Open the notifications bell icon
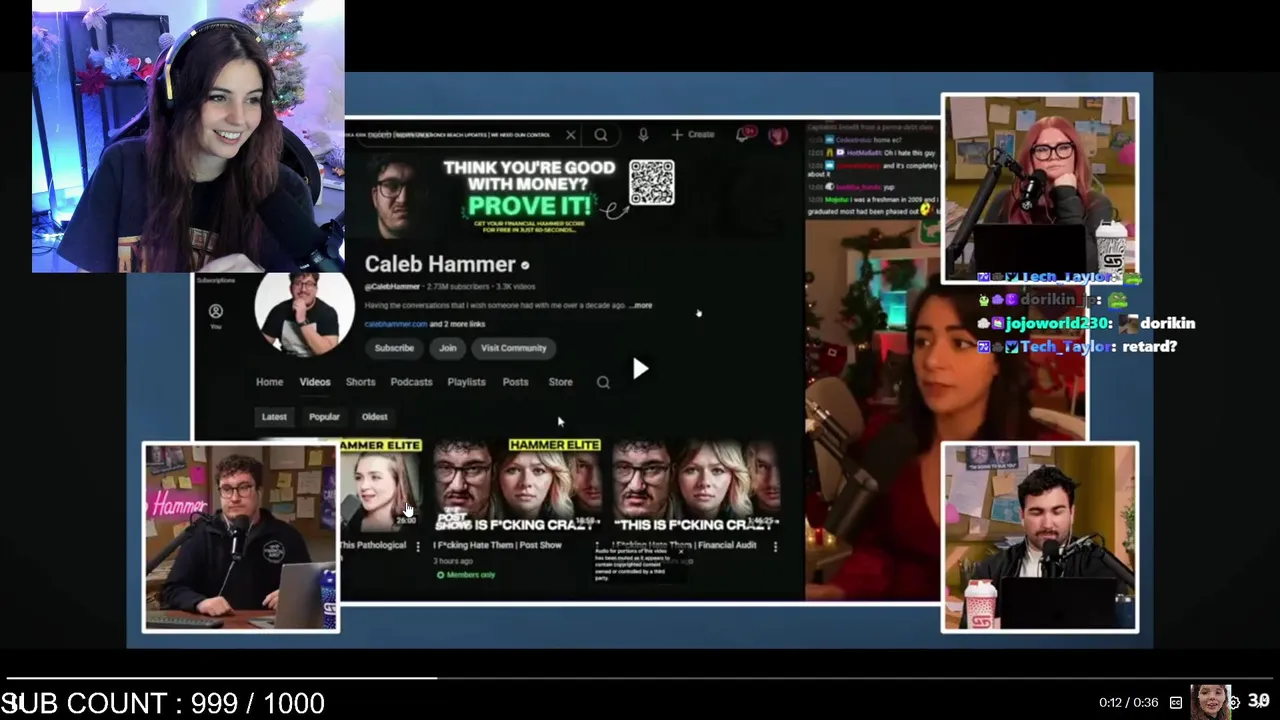The image size is (1280, 720). [x=745, y=135]
